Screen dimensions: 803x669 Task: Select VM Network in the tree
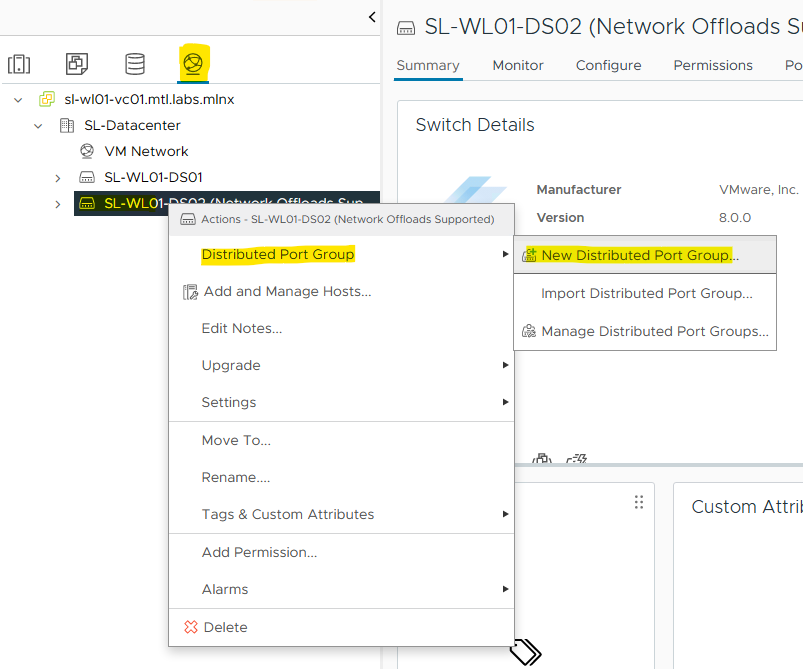(146, 151)
